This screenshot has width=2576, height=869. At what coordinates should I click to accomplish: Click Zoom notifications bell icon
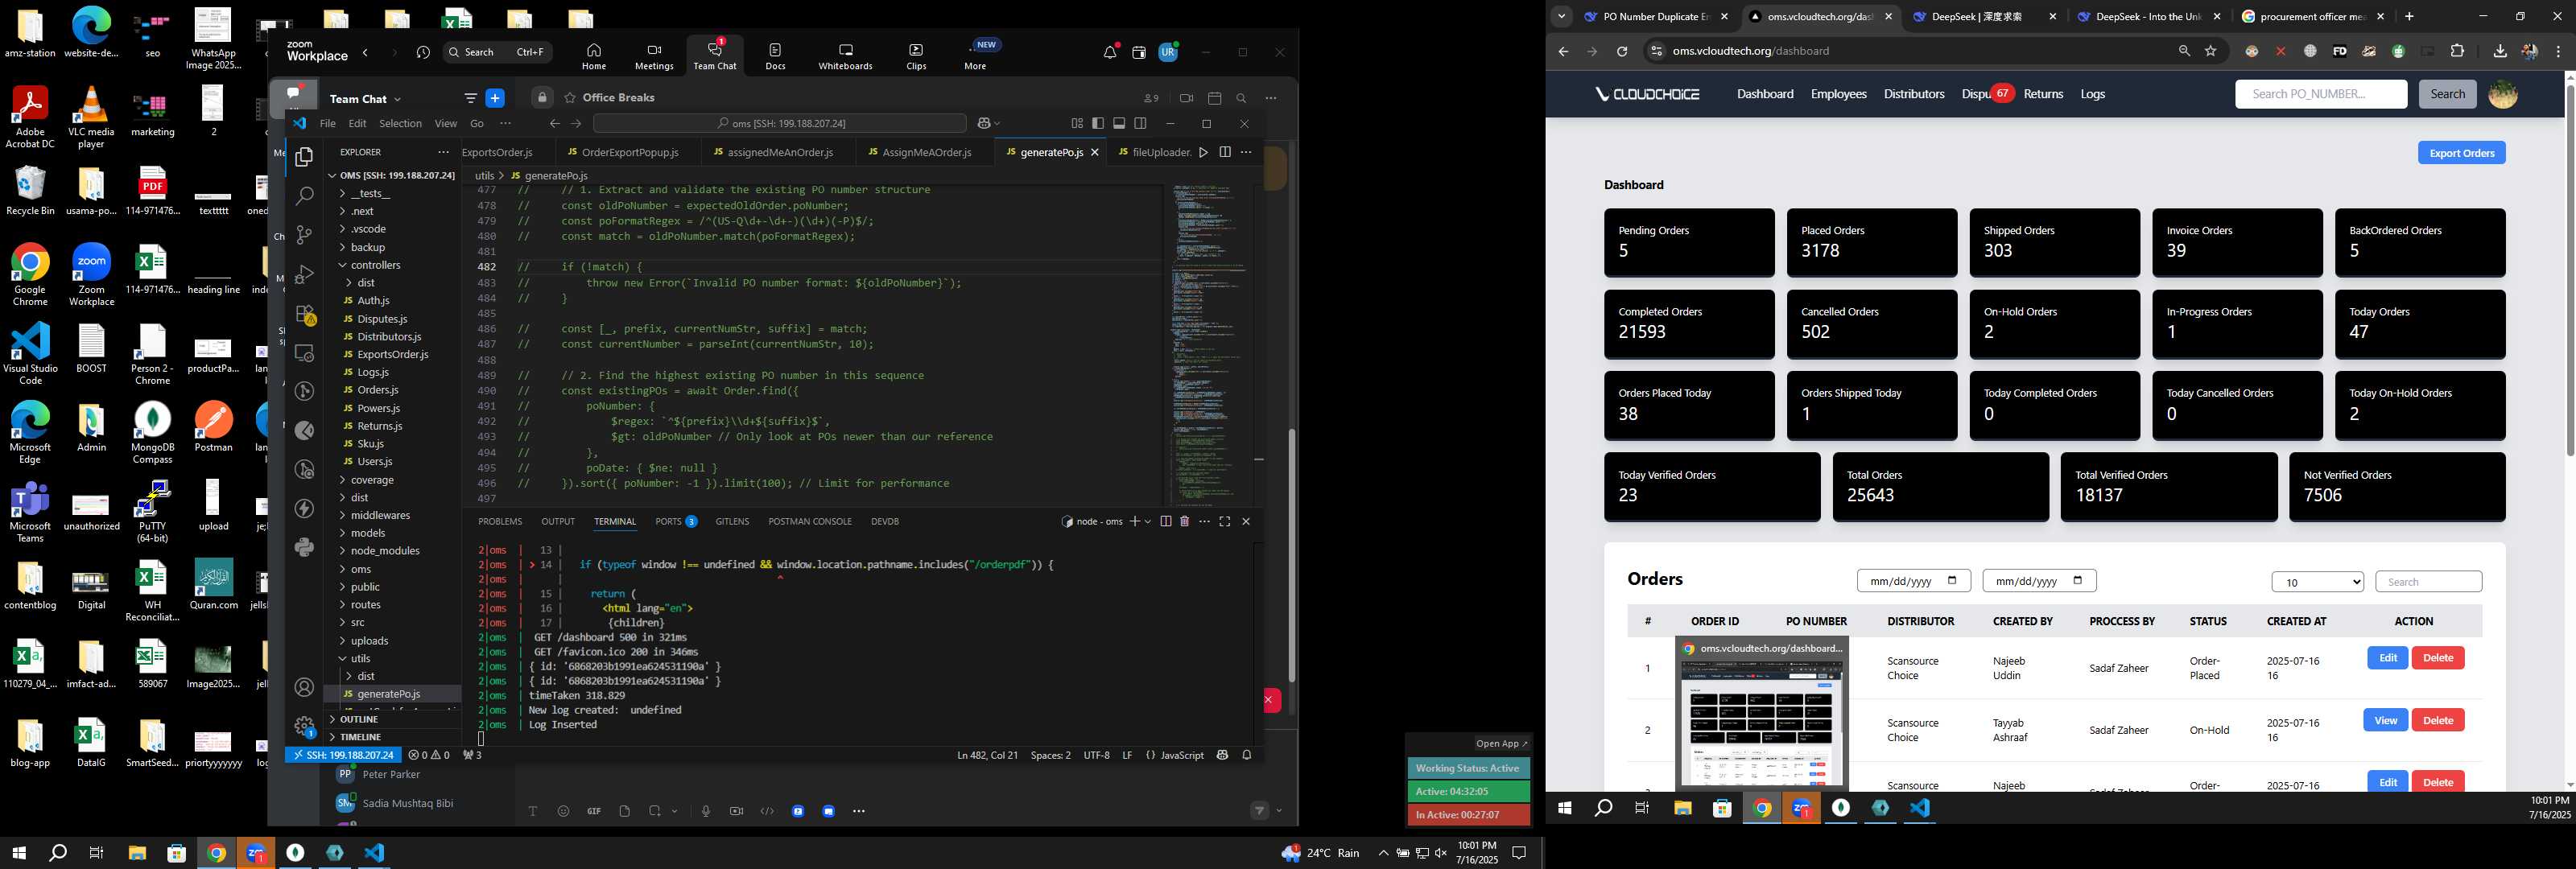[x=1110, y=52]
